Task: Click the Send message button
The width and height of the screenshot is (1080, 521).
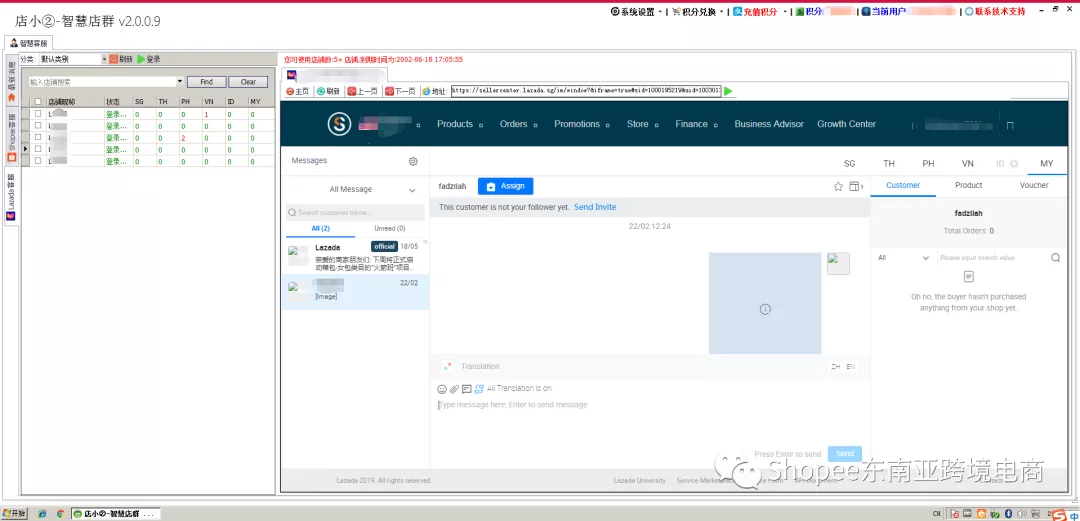Action: point(844,453)
